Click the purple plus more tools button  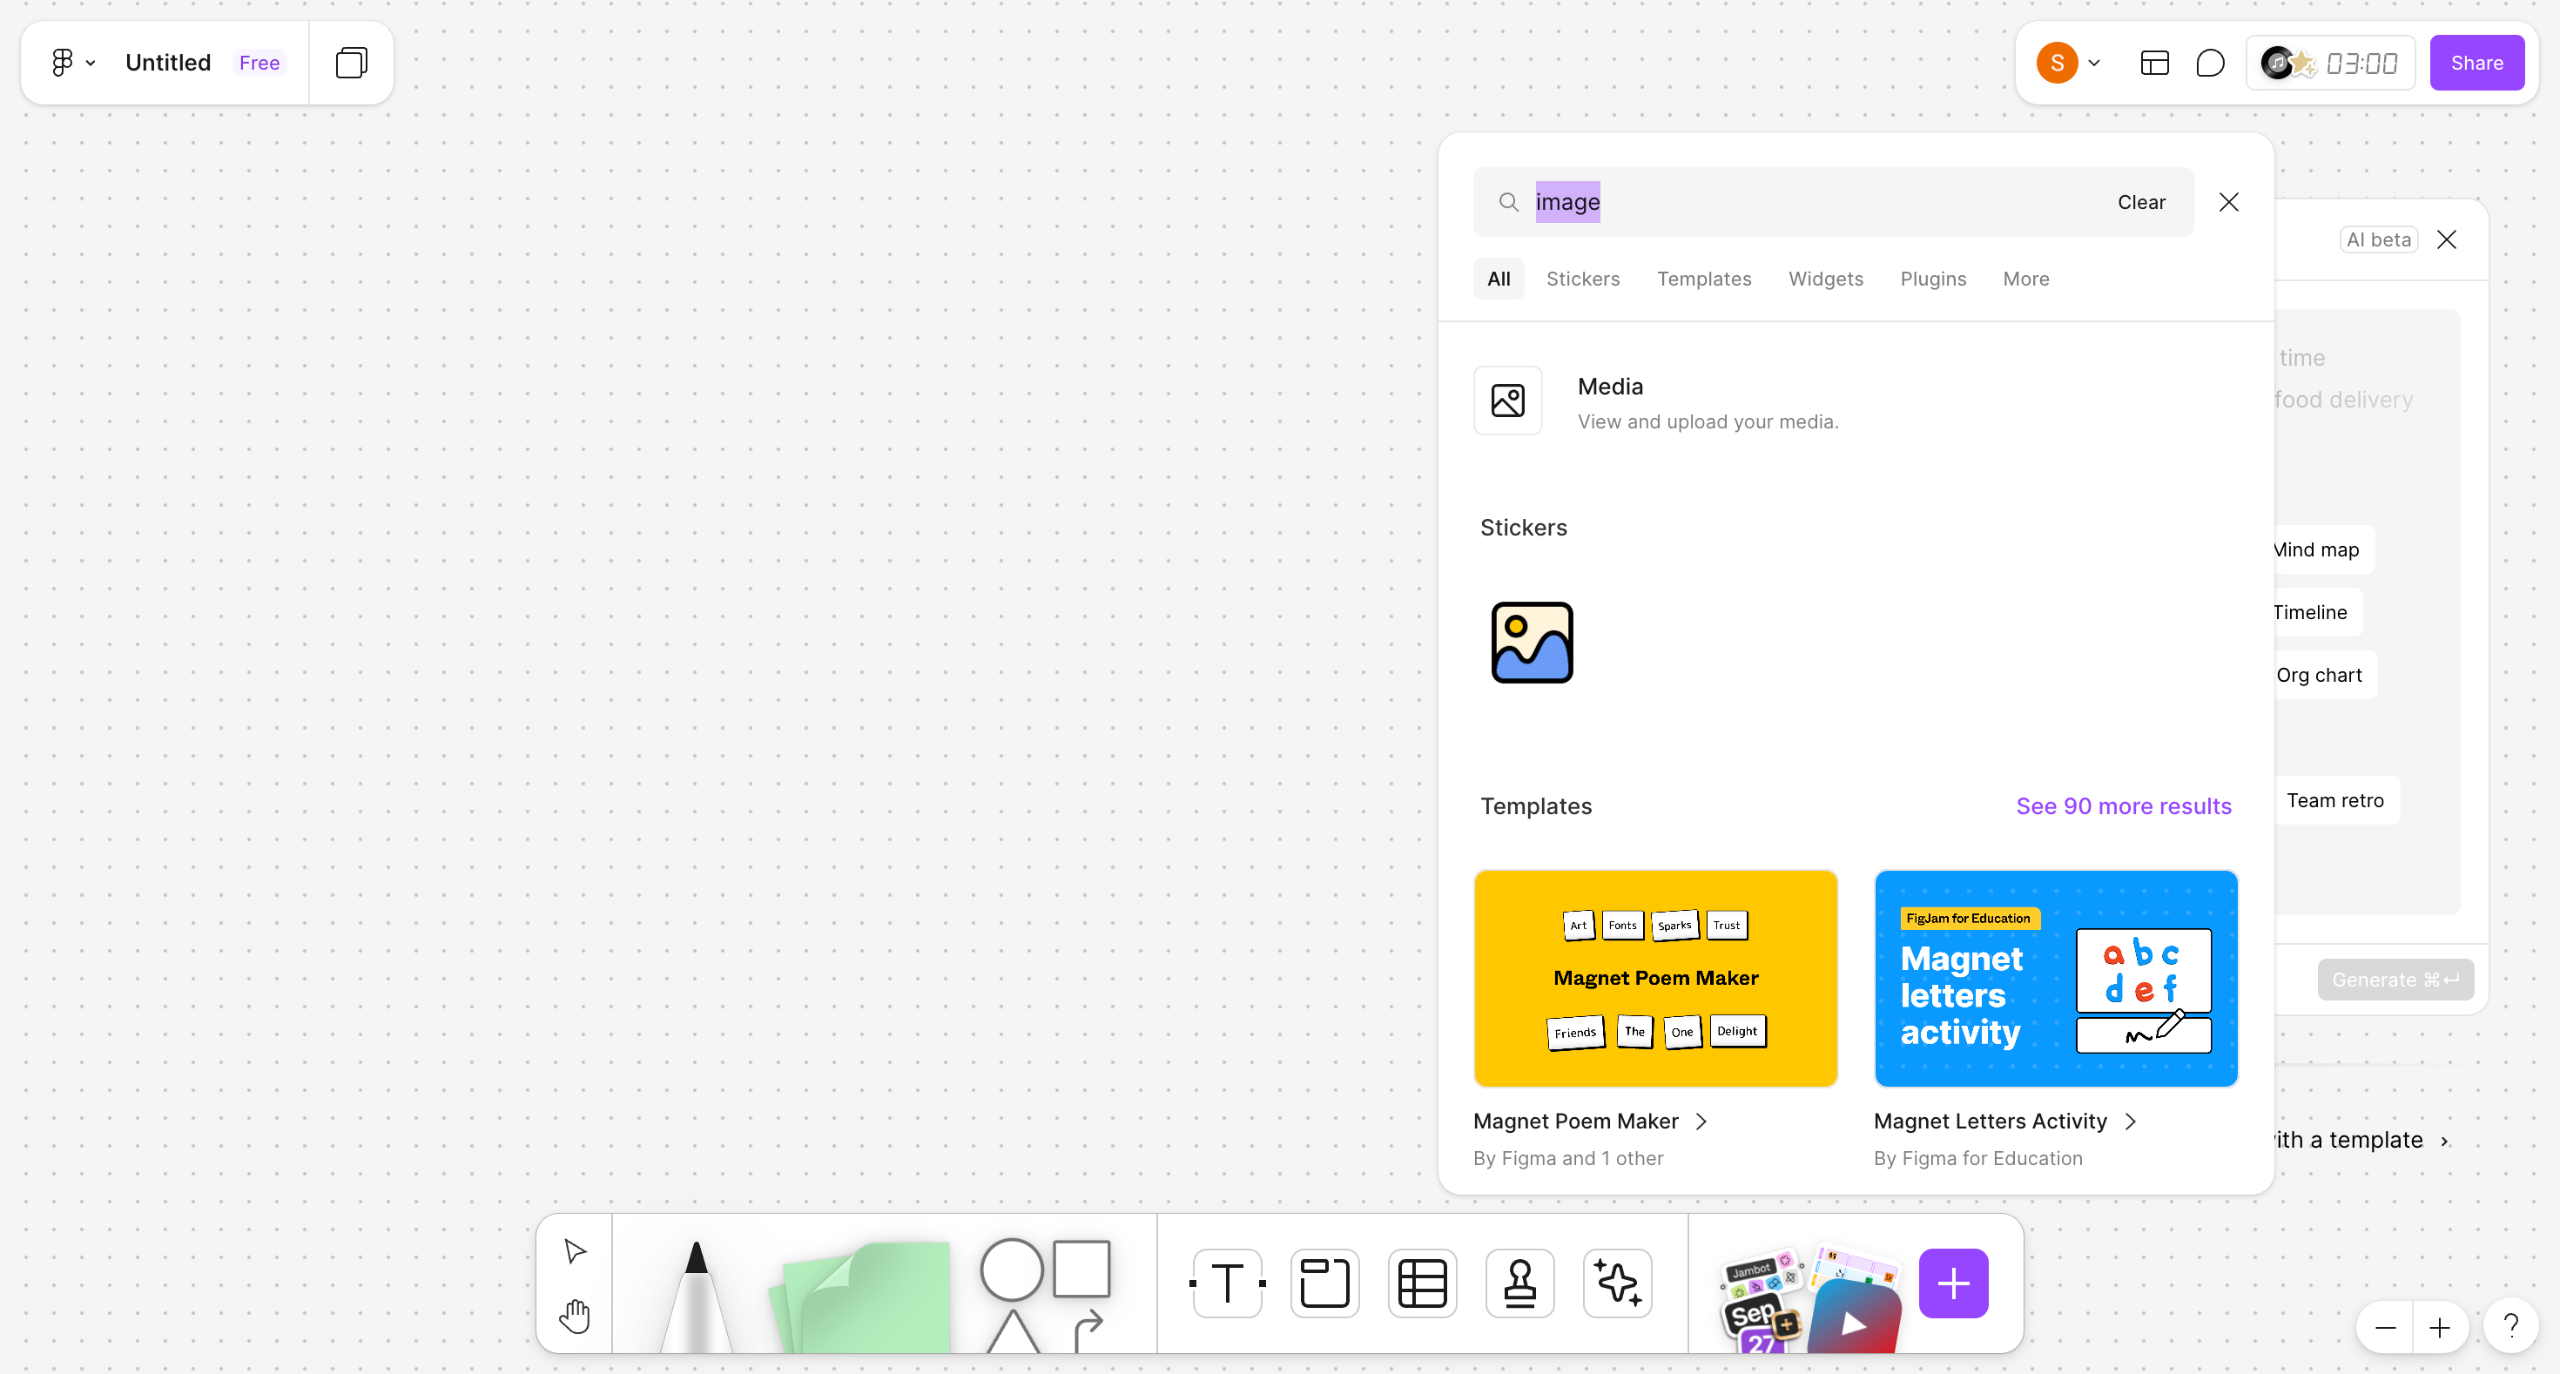click(1953, 1283)
